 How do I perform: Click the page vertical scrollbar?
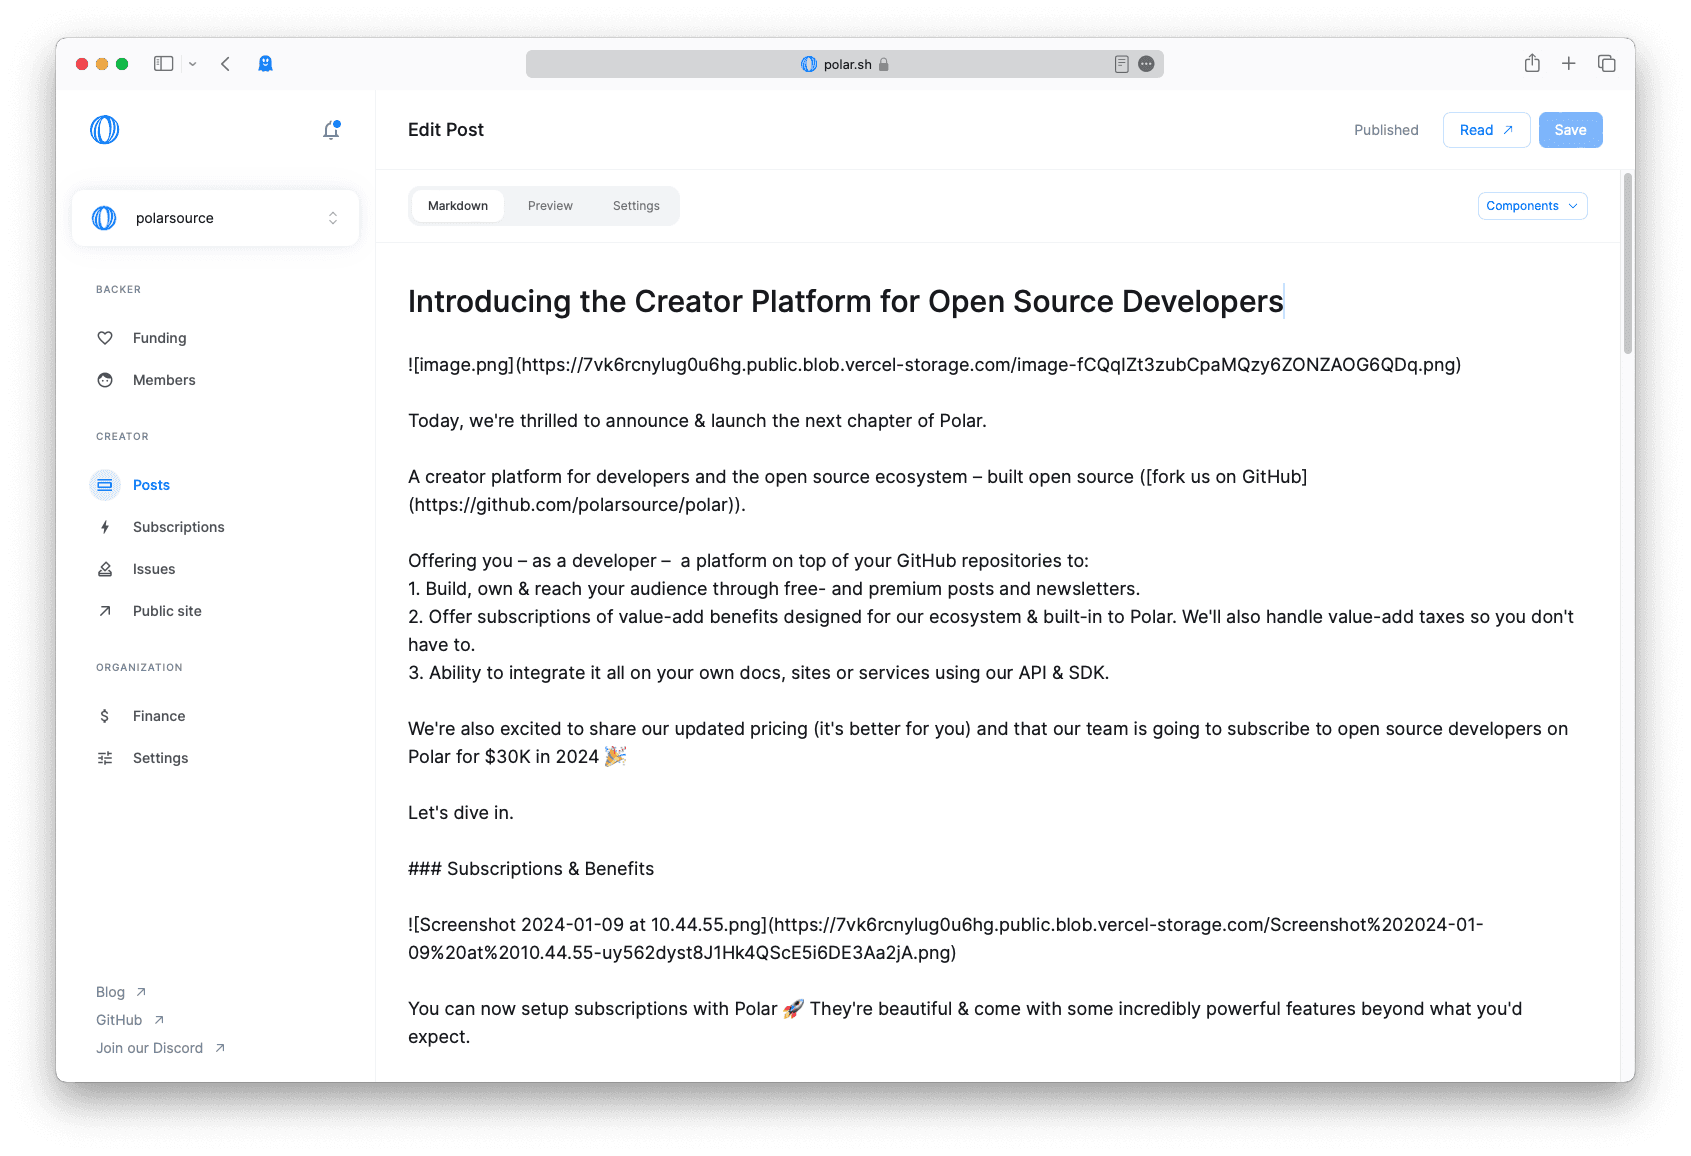click(1628, 263)
